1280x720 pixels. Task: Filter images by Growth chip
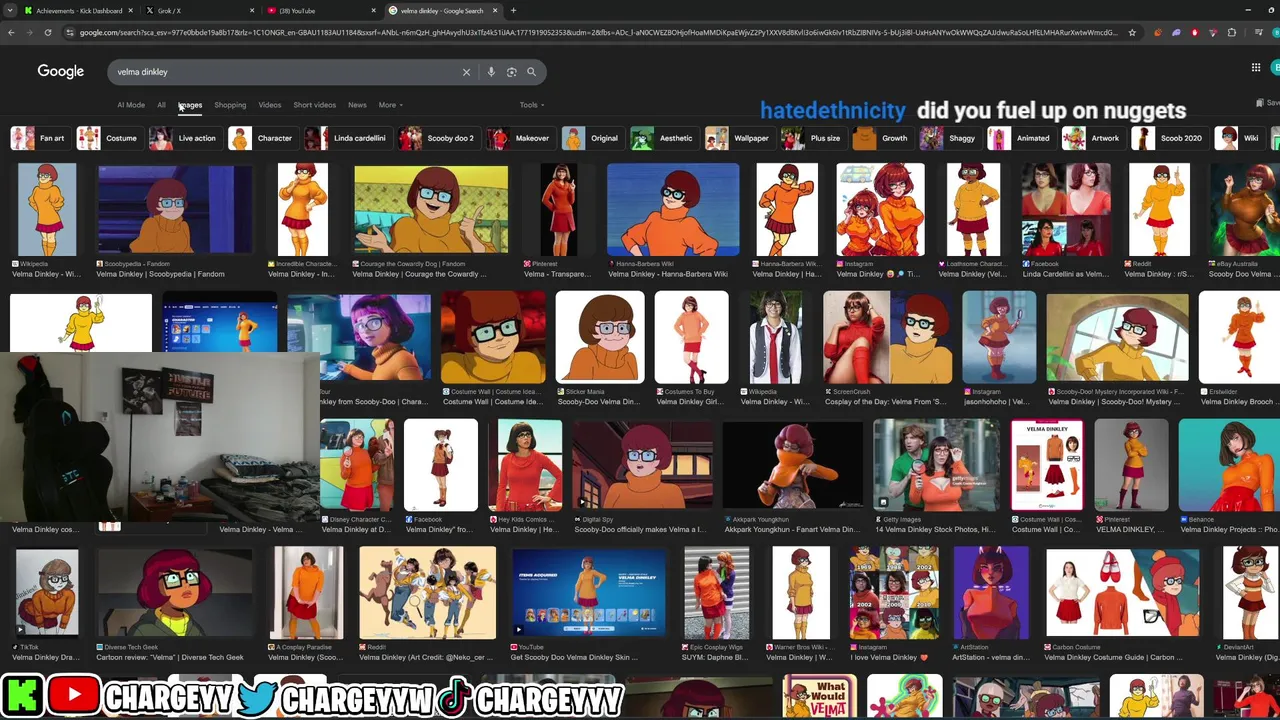[x=882, y=138]
